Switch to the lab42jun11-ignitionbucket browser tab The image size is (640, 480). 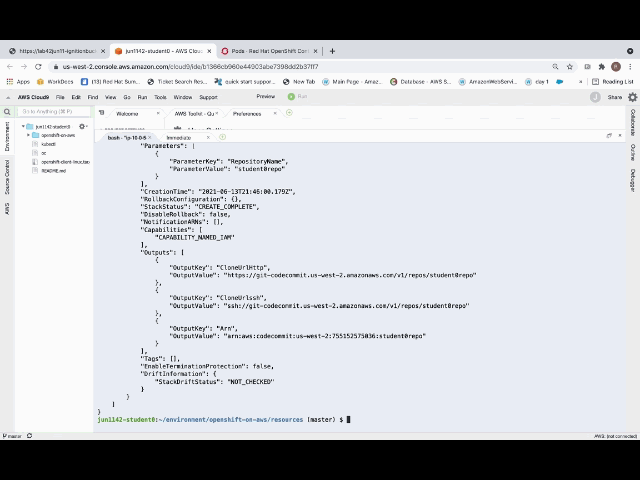click(57, 51)
